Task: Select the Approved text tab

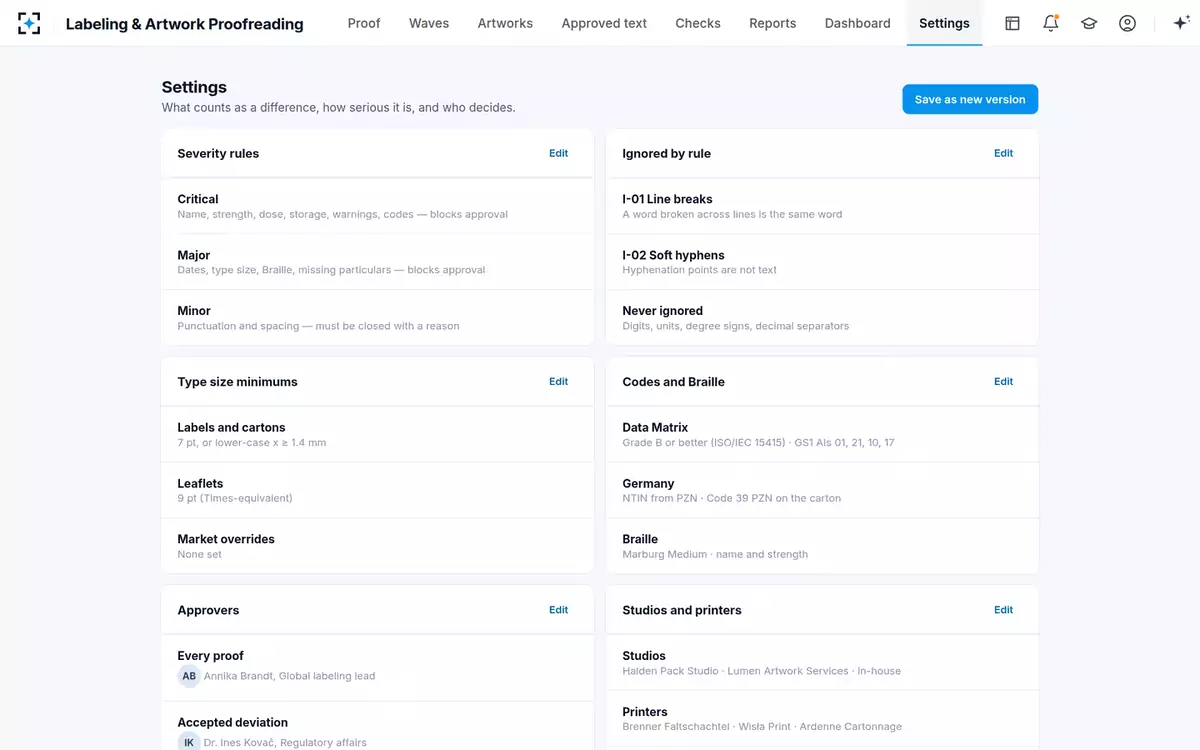Action: point(604,23)
